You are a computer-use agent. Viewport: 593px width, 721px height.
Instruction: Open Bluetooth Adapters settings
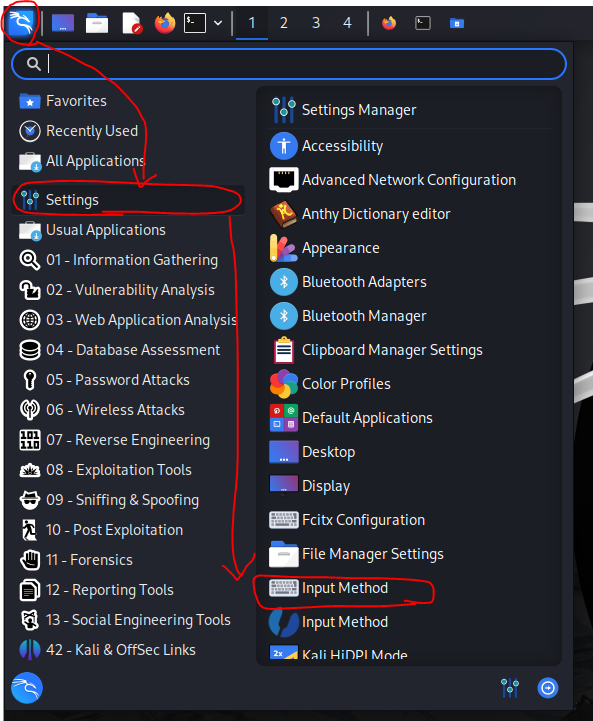(409, 282)
